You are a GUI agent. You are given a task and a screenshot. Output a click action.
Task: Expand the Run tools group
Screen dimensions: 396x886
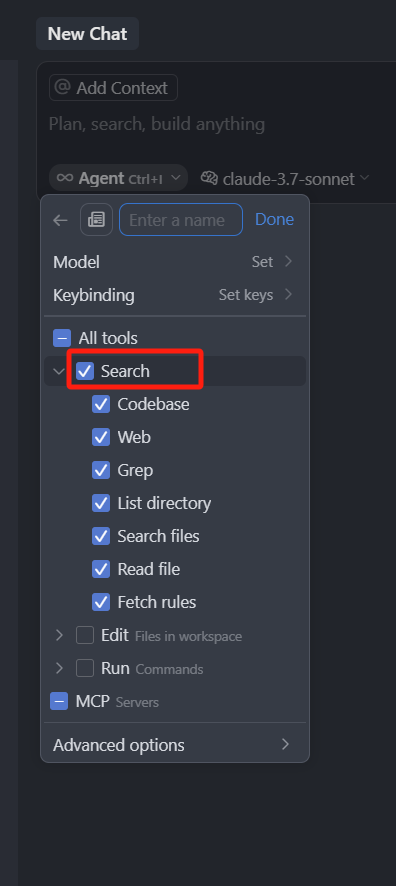[x=59, y=668]
